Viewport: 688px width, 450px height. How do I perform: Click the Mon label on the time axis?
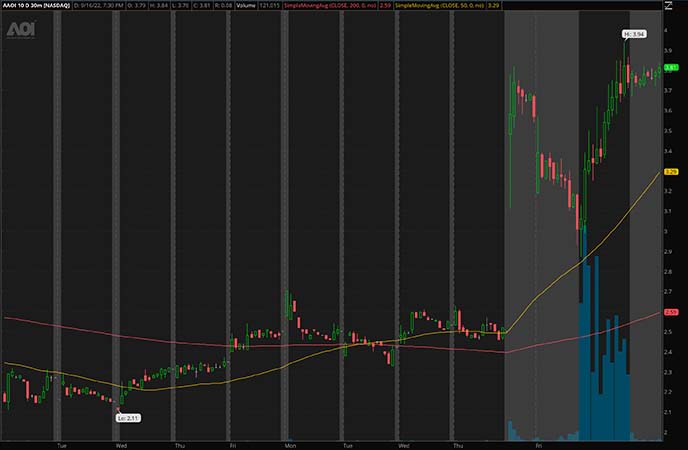(290, 446)
